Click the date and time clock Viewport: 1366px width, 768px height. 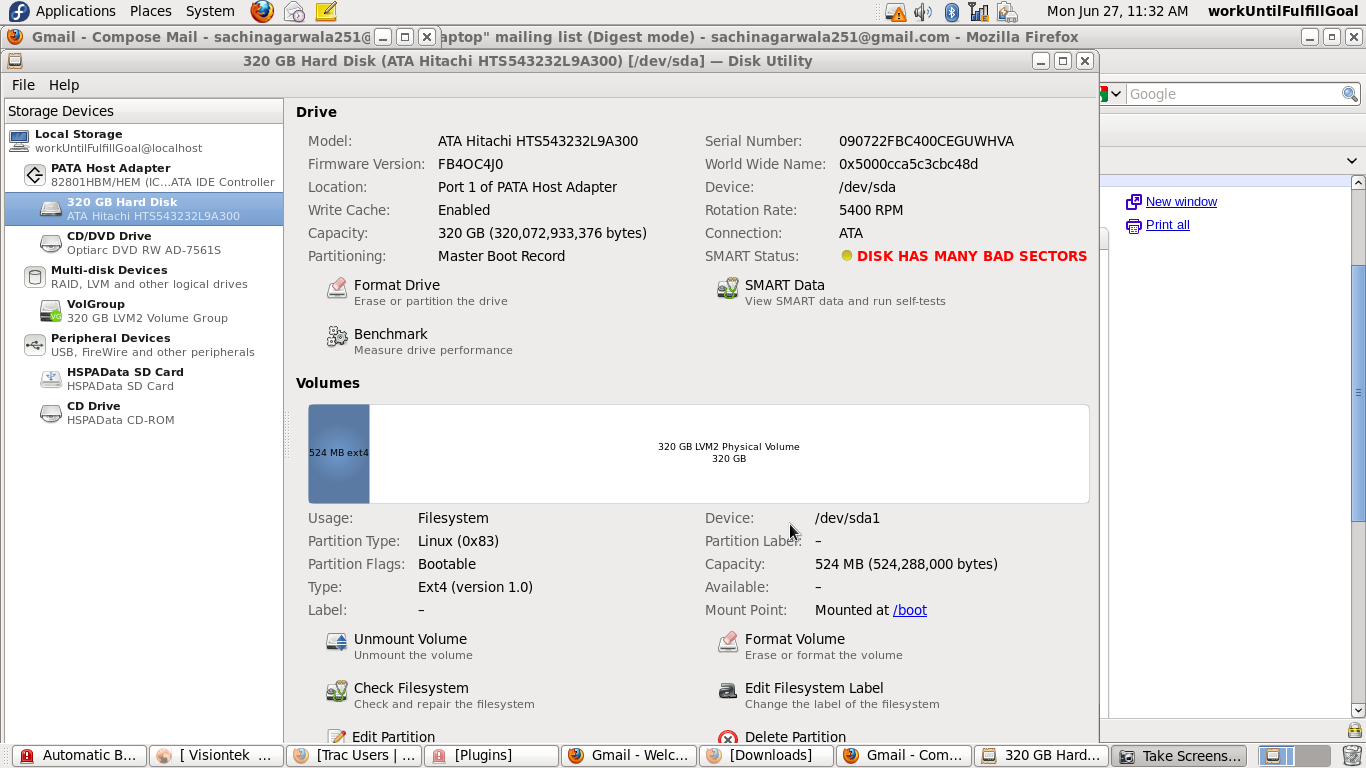[x=1117, y=11]
